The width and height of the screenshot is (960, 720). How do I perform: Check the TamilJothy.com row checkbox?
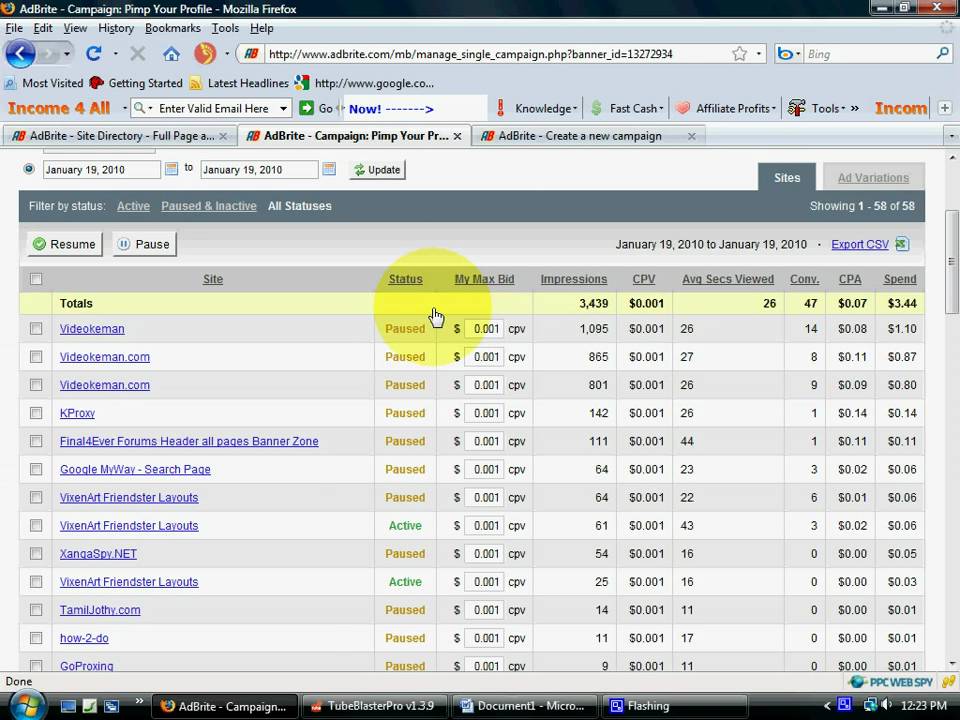coord(36,610)
